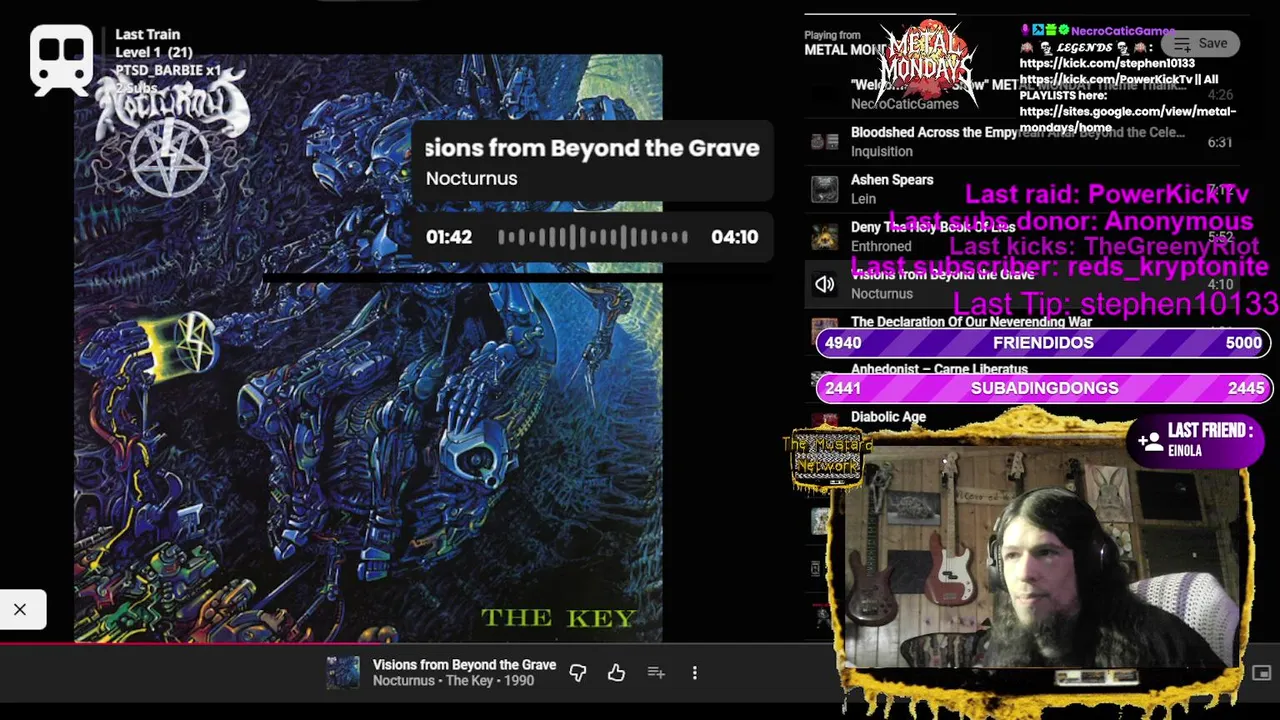1280x720 pixels.
Task: Click the NecroCaticGames artist under the first queue item
Action: (904, 104)
